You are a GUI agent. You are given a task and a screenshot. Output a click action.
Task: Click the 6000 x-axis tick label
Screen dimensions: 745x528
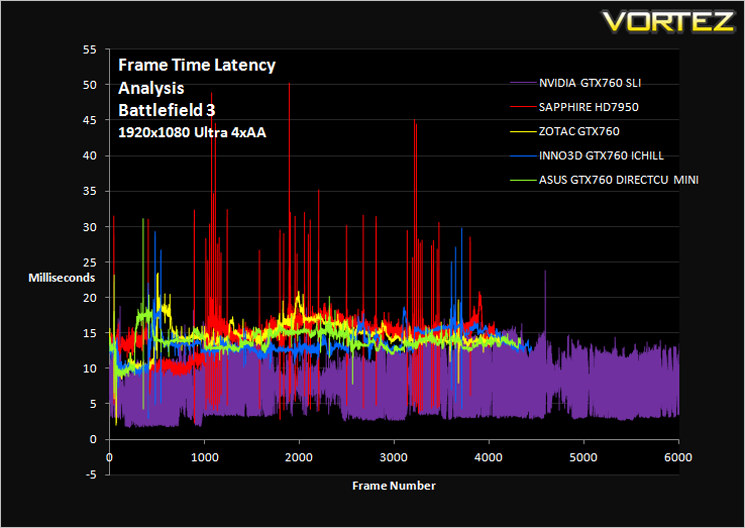point(678,458)
